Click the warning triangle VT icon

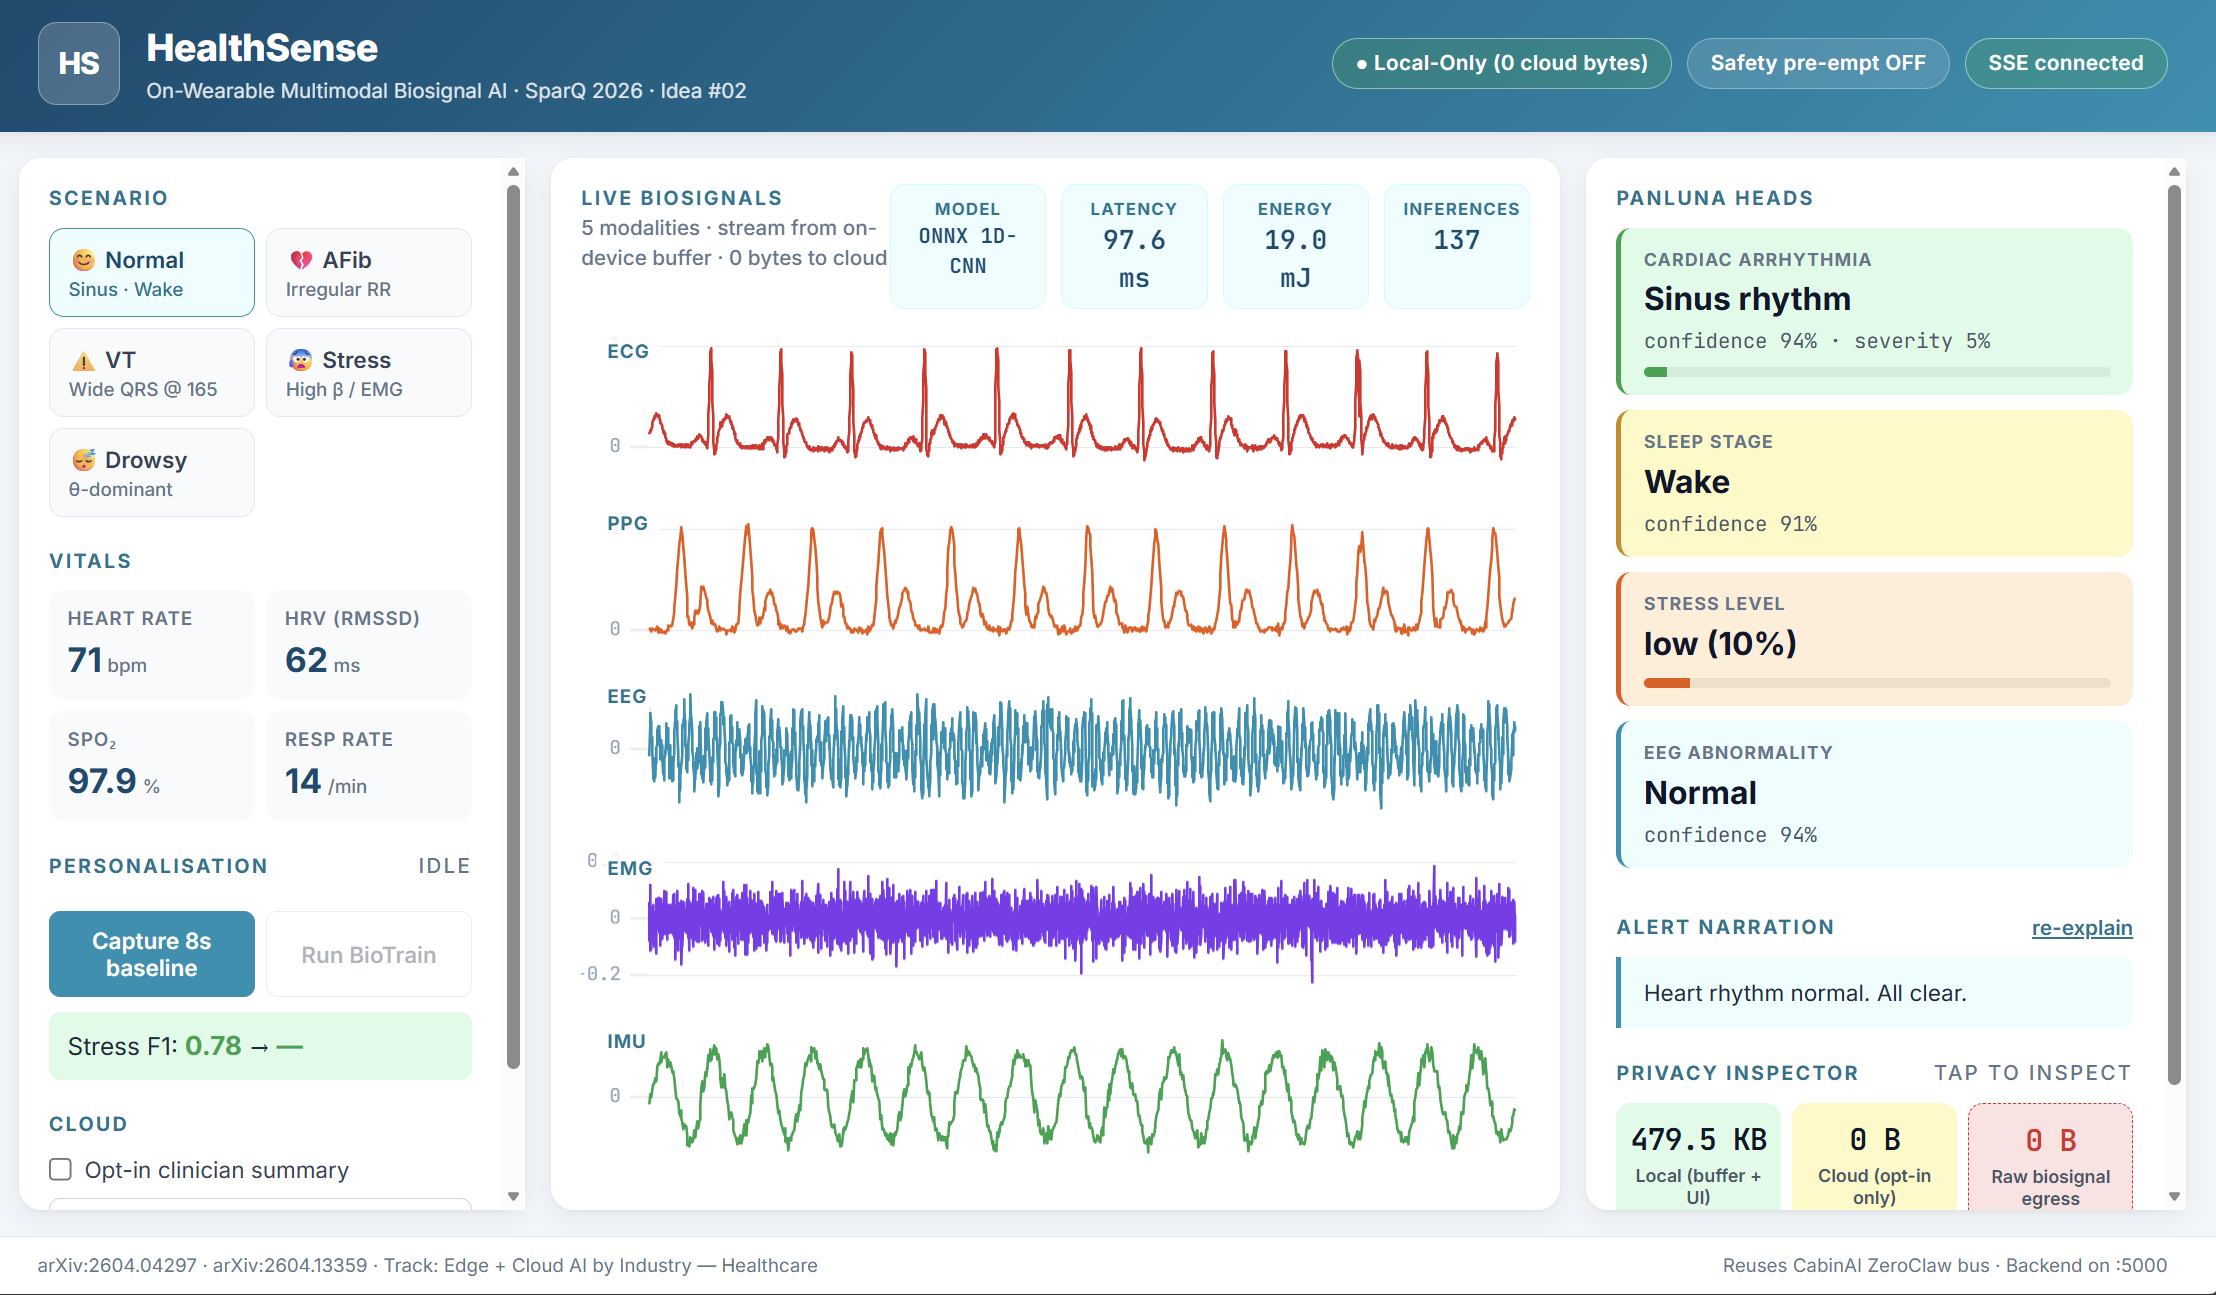pos(84,360)
